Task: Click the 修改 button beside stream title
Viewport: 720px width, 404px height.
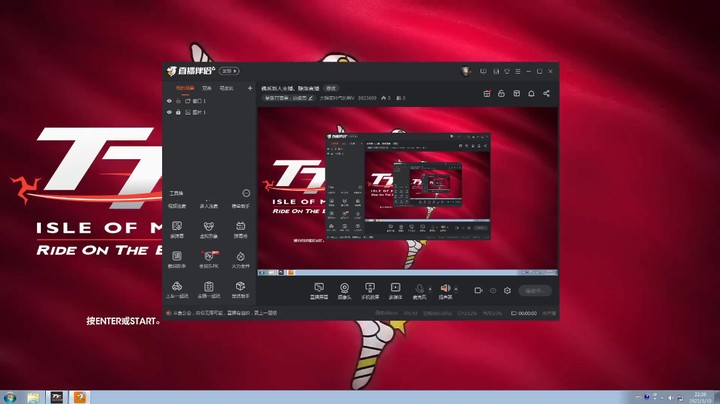Action: [x=331, y=88]
